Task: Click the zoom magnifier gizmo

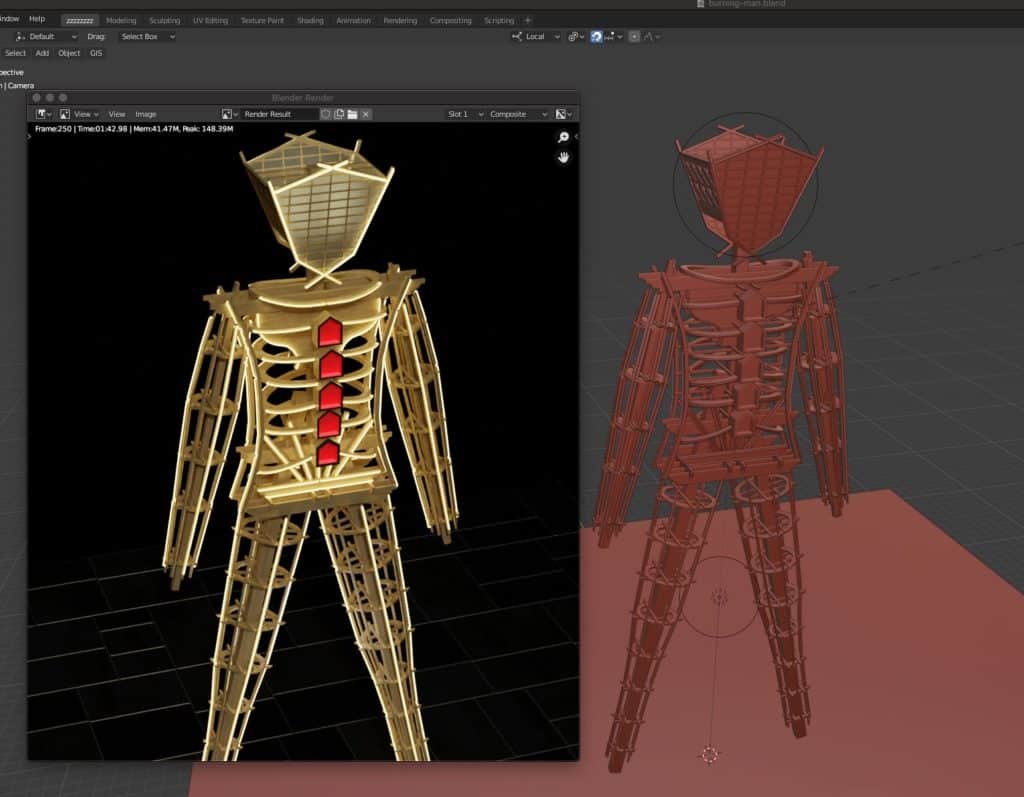Action: click(563, 137)
